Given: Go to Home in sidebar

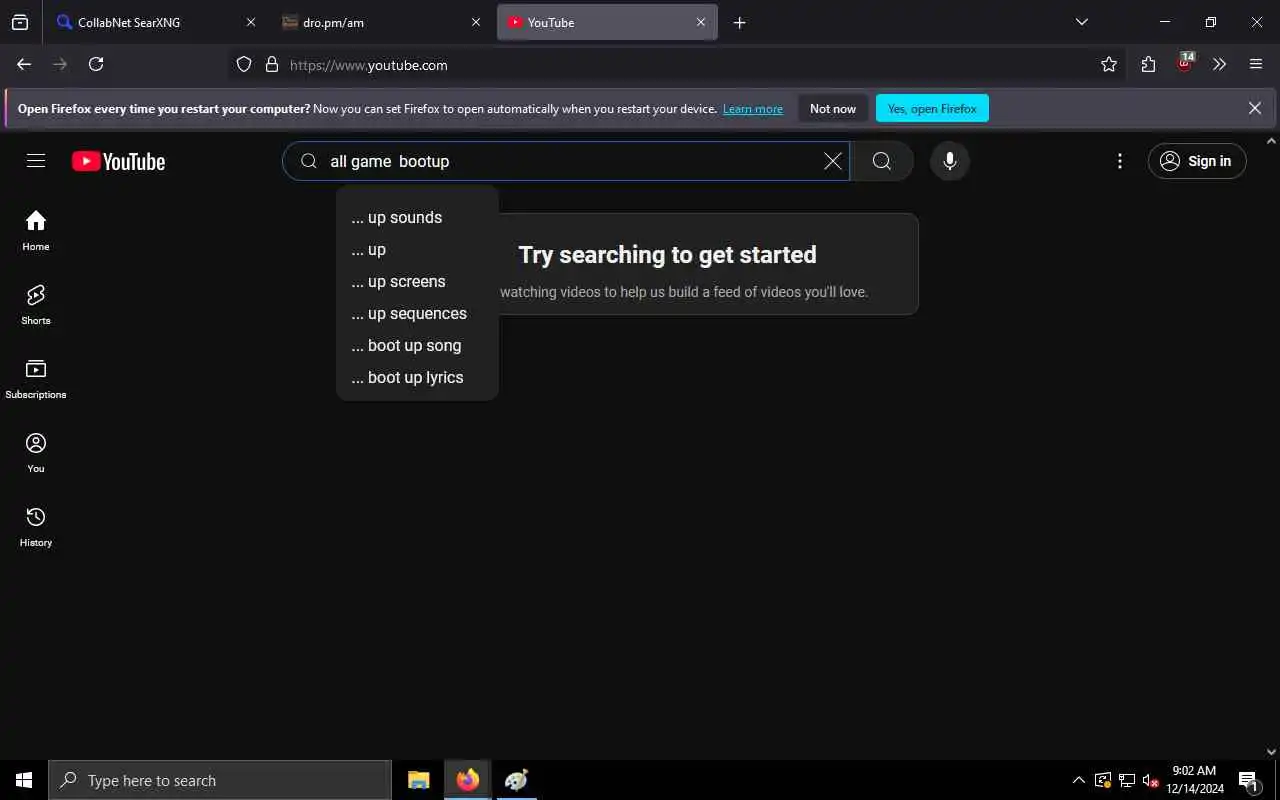Looking at the screenshot, I should 36,230.
